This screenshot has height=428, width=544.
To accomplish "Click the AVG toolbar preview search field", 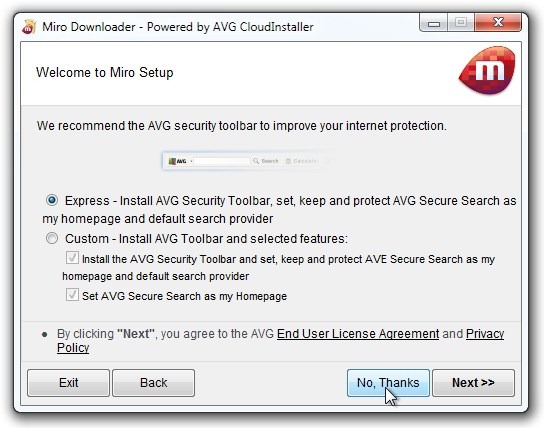I will click(x=222, y=161).
